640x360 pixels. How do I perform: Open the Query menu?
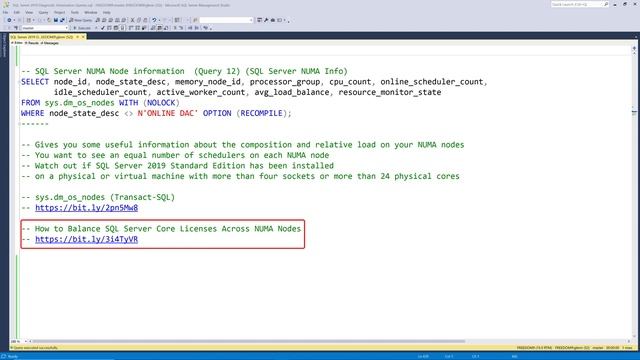[x=43, y=13]
